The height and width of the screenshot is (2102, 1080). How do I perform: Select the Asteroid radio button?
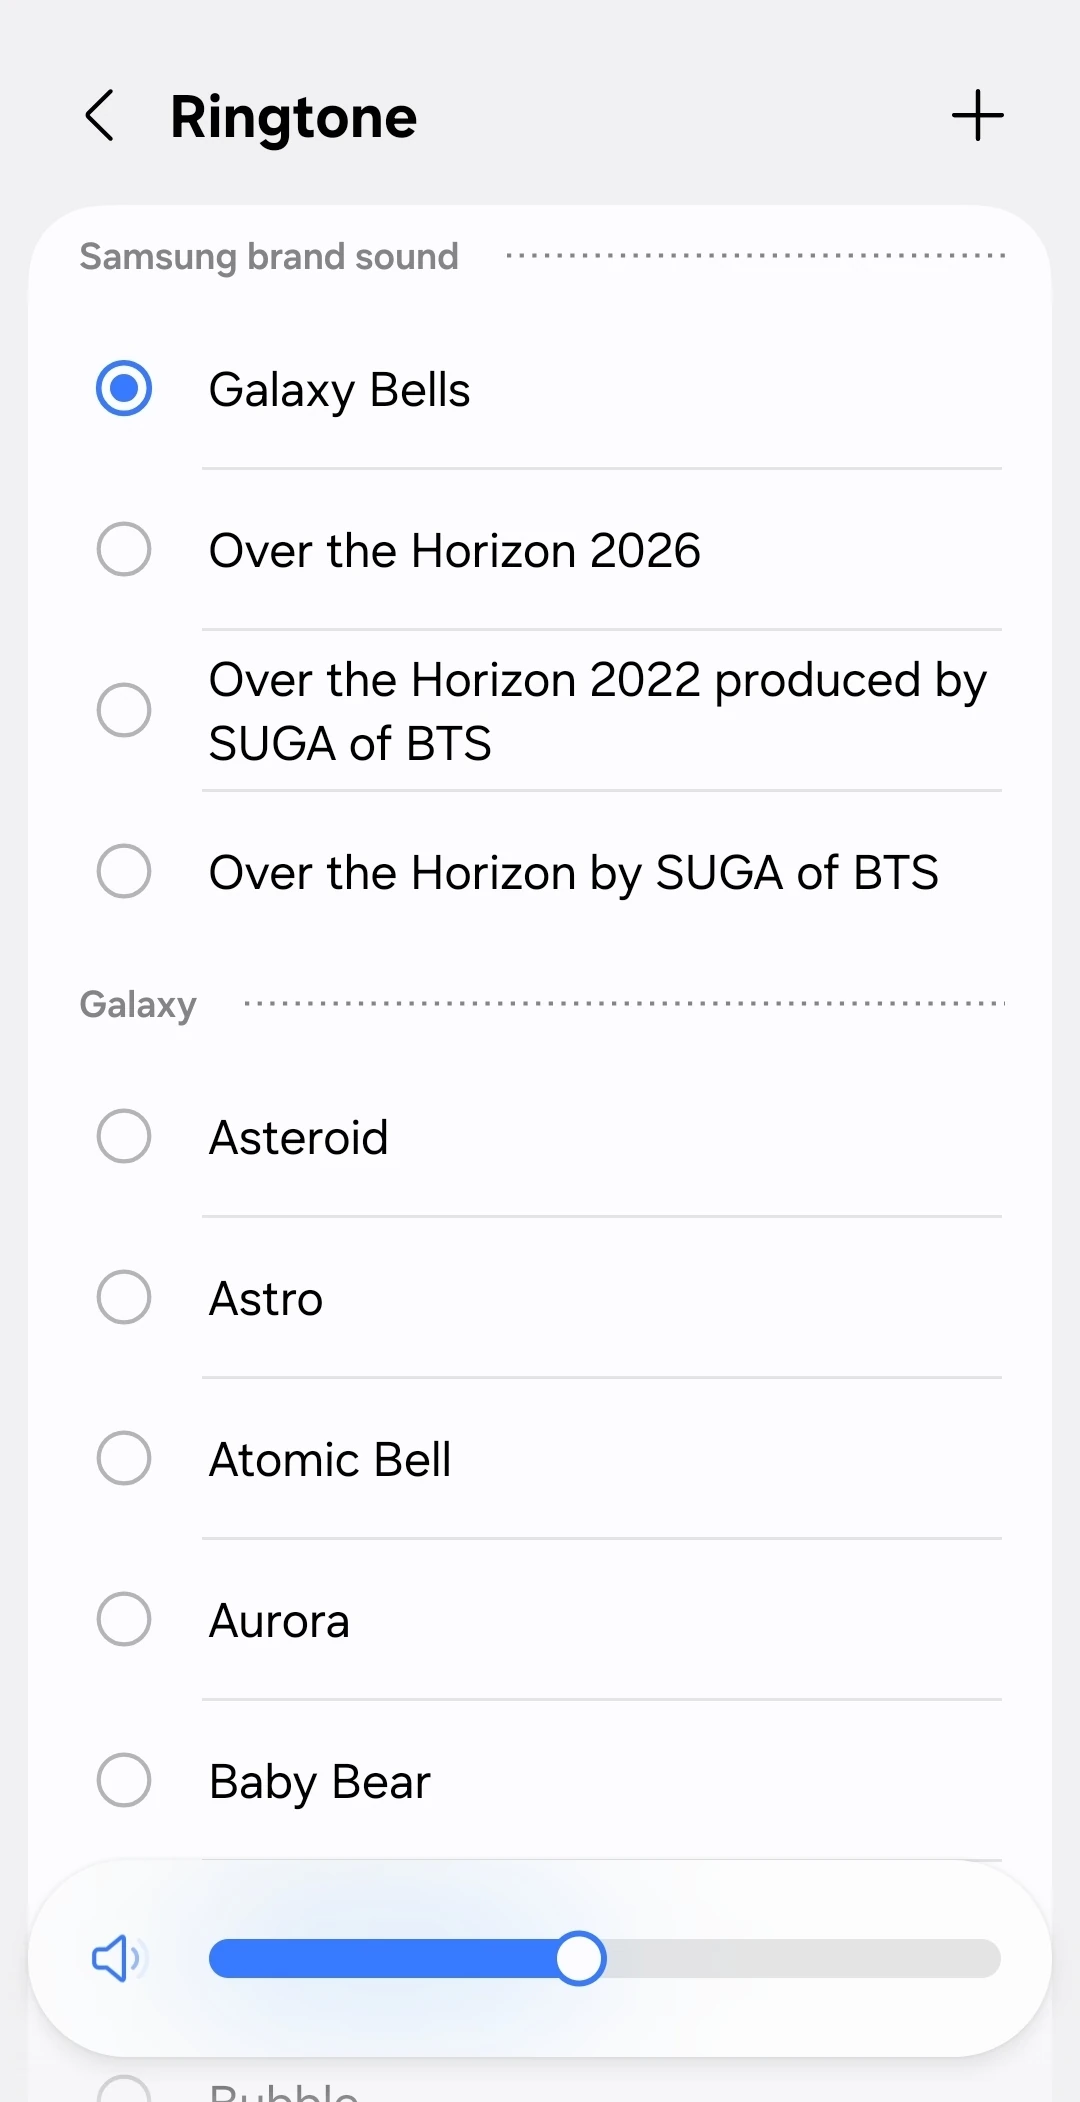pos(124,1136)
